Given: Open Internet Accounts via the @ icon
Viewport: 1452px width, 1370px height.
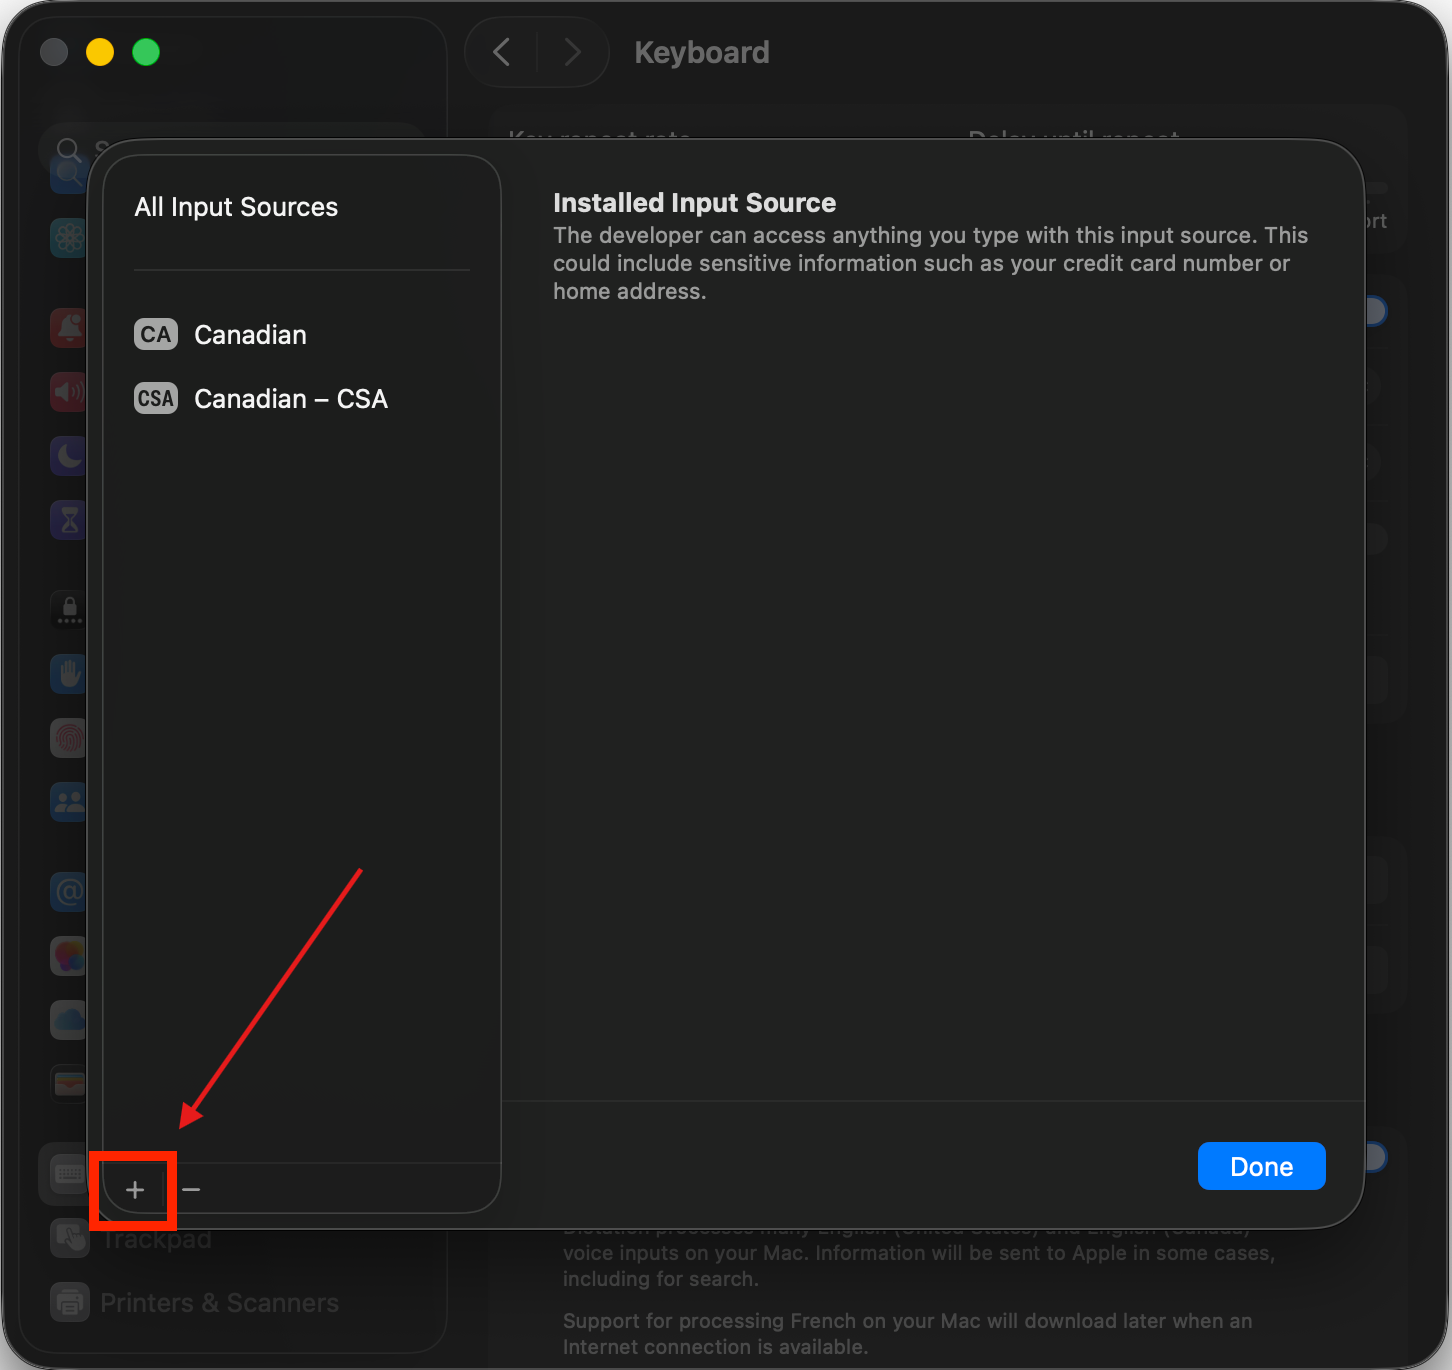Looking at the screenshot, I should [68, 891].
